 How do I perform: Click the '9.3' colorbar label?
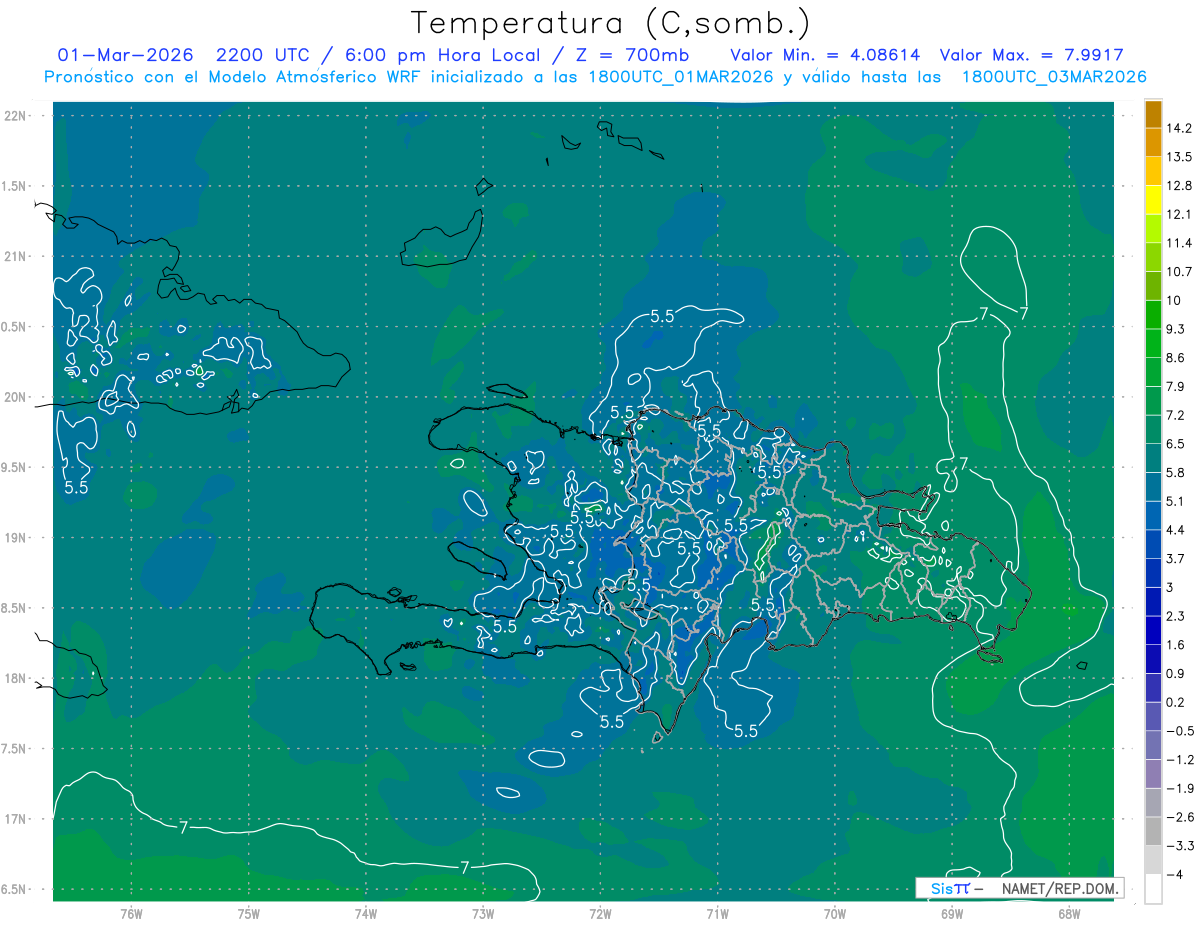[x=1176, y=329]
